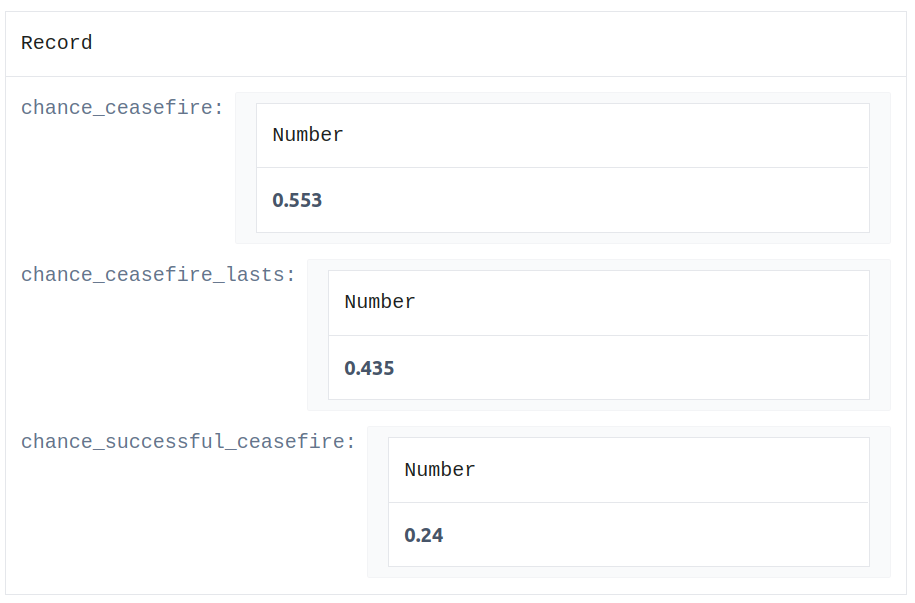Select the chance_ceasefire field label

pyautogui.click(x=122, y=108)
